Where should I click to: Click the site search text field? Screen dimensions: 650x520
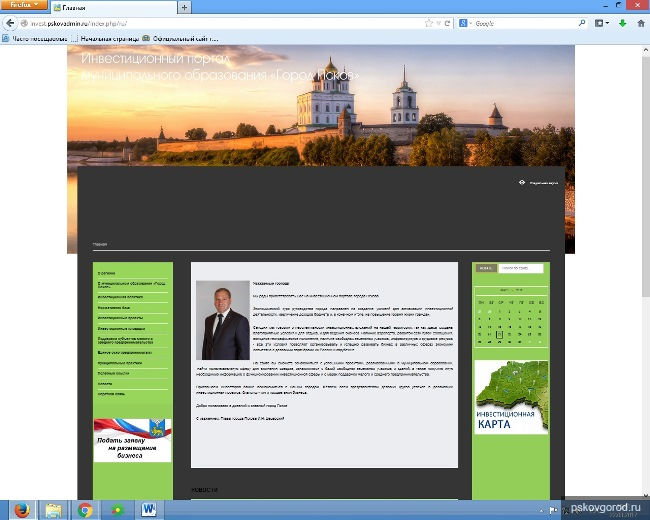pyautogui.click(x=521, y=268)
